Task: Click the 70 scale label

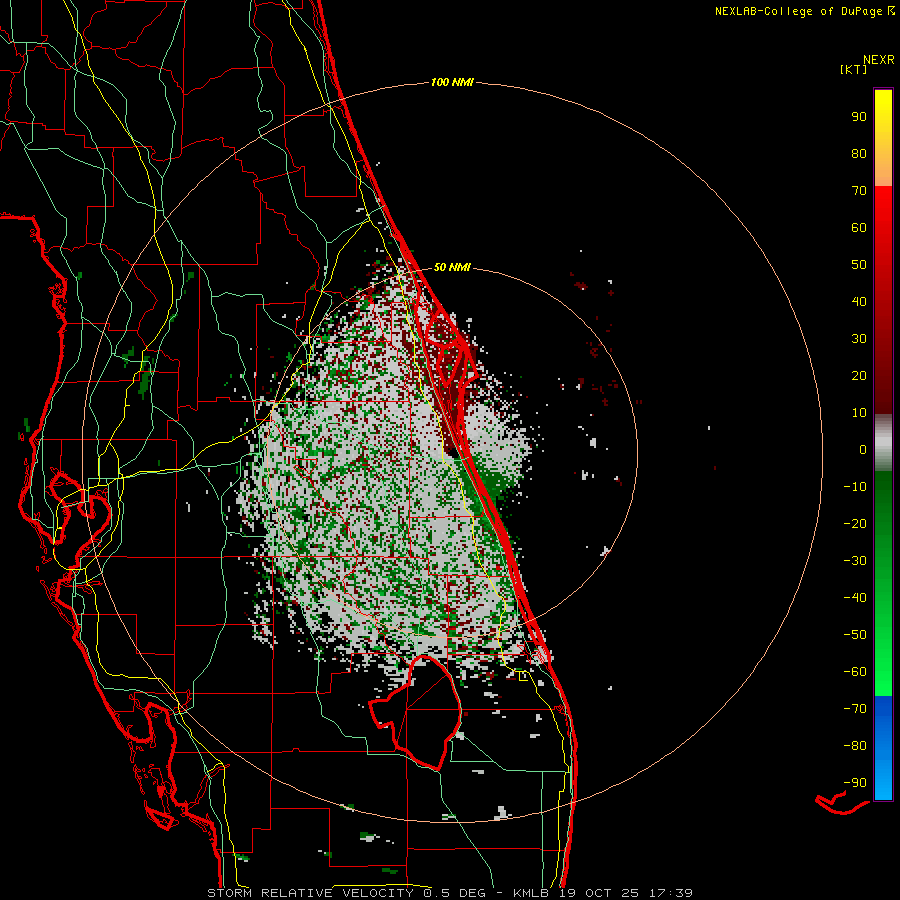Action: click(859, 191)
